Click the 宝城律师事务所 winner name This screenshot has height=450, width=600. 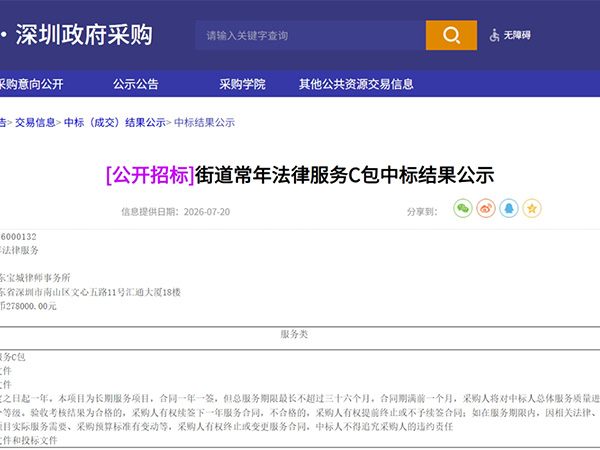tap(38, 278)
